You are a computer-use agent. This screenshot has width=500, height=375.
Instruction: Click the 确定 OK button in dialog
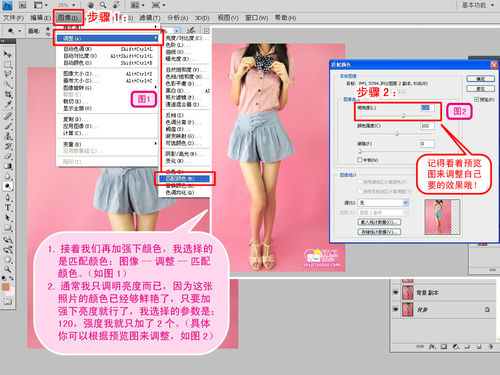click(481, 79)
